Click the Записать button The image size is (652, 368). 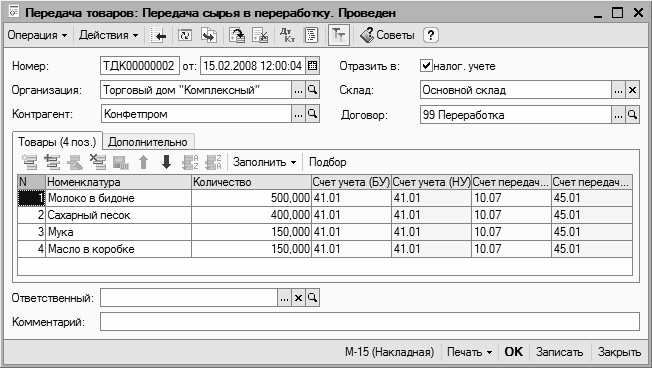[x=559, y=352]
